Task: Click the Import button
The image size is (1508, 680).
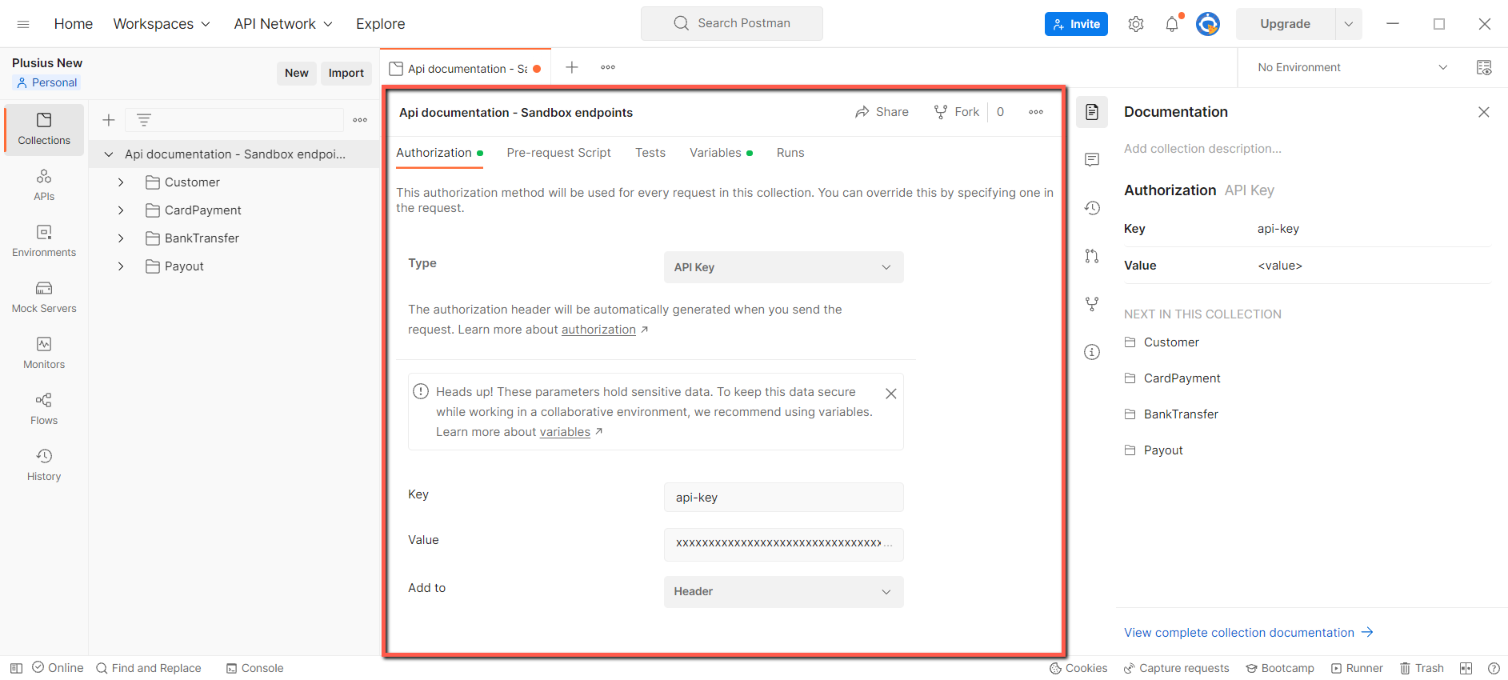Action: [346, 73]
